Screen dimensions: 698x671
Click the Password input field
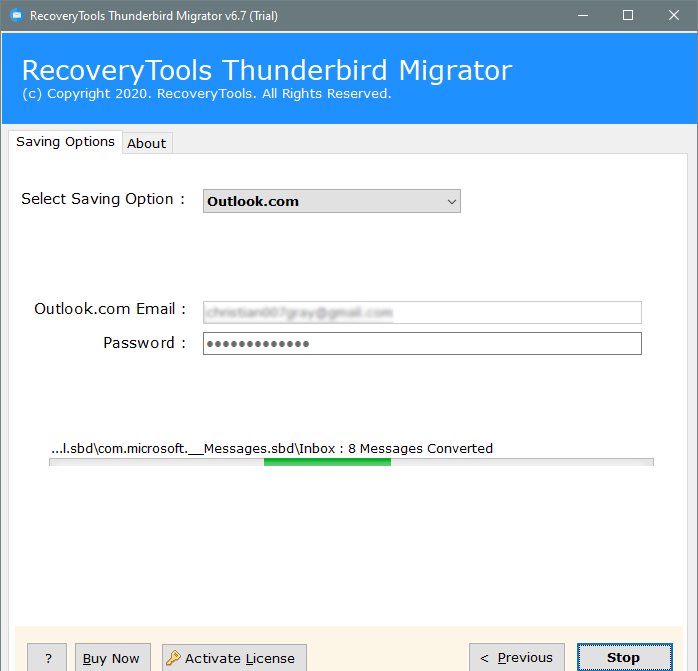coord(422,343)
